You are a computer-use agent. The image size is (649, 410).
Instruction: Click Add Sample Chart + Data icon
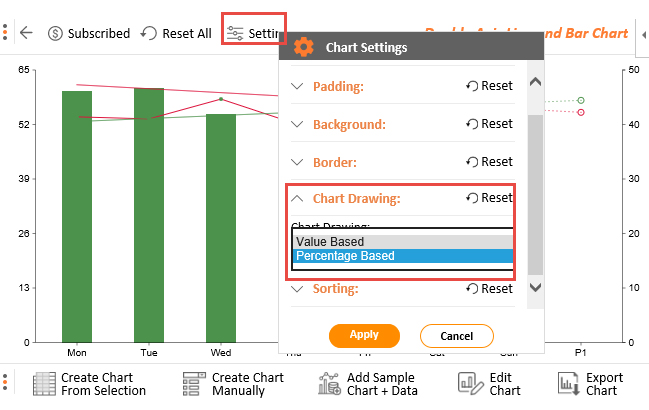coord(329,383)
